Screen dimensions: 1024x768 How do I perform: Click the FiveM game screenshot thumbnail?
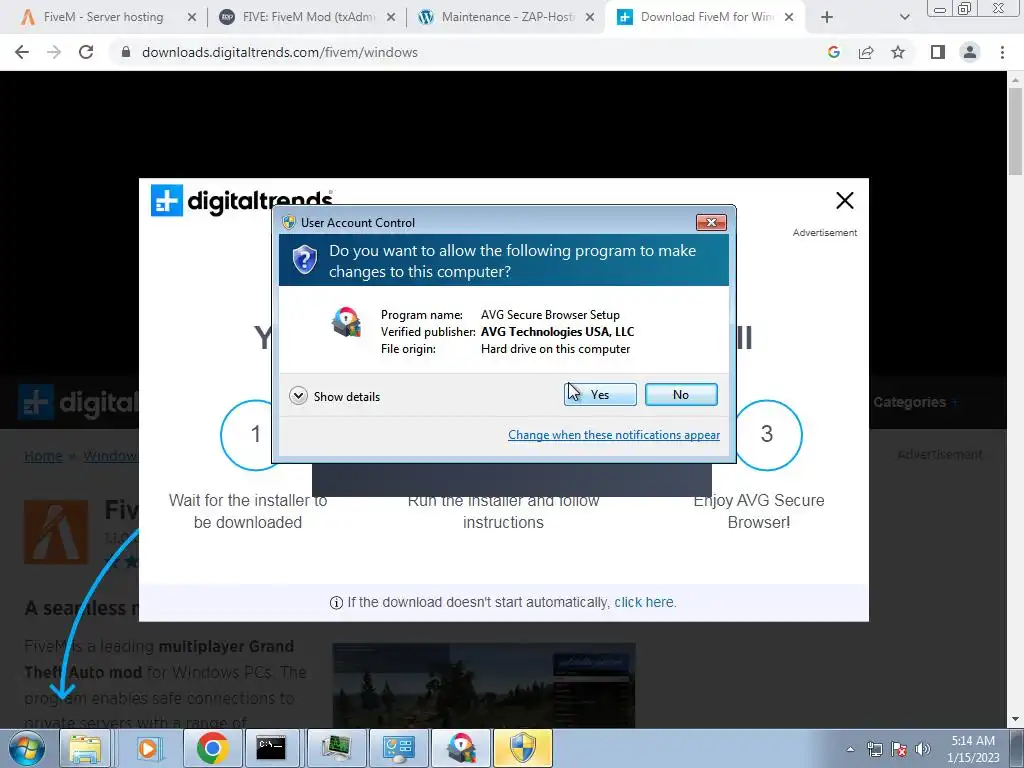point(484,685)
